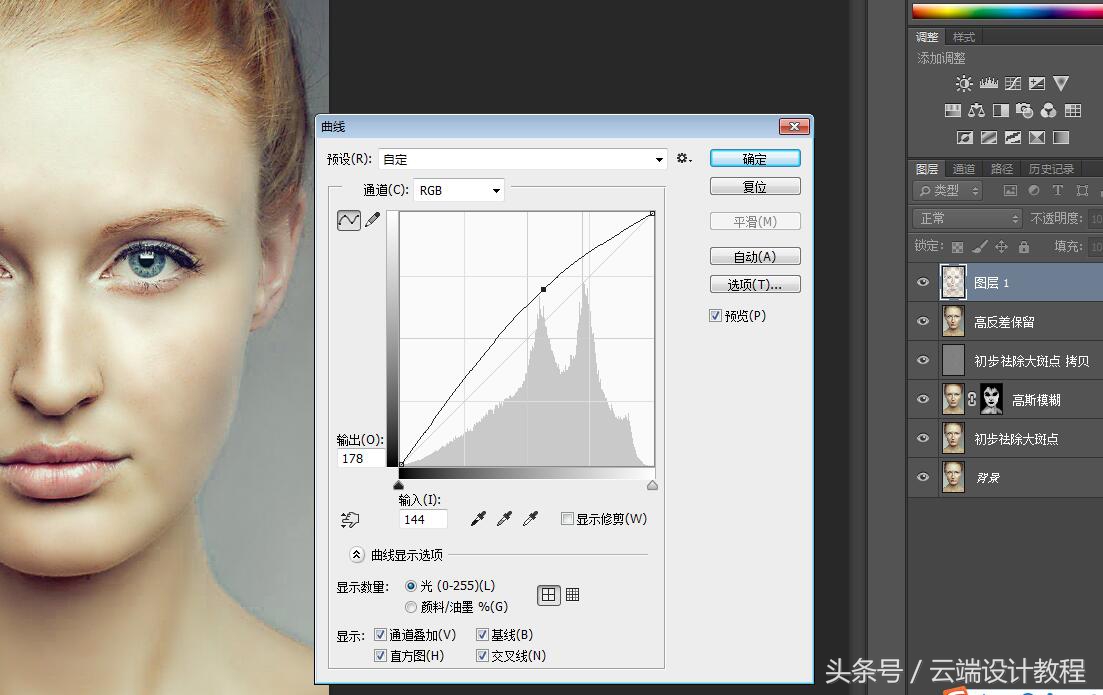Add an Invert adjustment layer
Screen dimensions: 1103x695
pos(964,137)
